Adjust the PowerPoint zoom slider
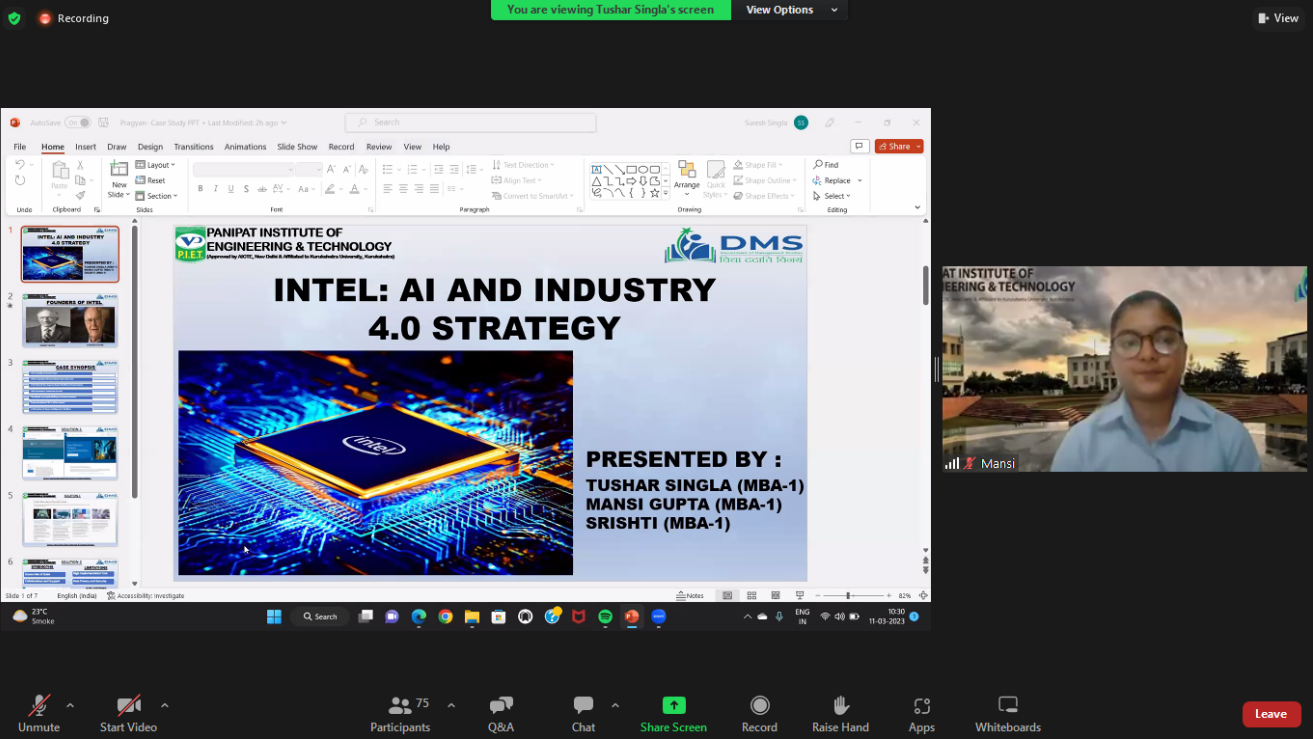Screen dimensions: 1313x739 pyautogui.click(x=848, y=596)
